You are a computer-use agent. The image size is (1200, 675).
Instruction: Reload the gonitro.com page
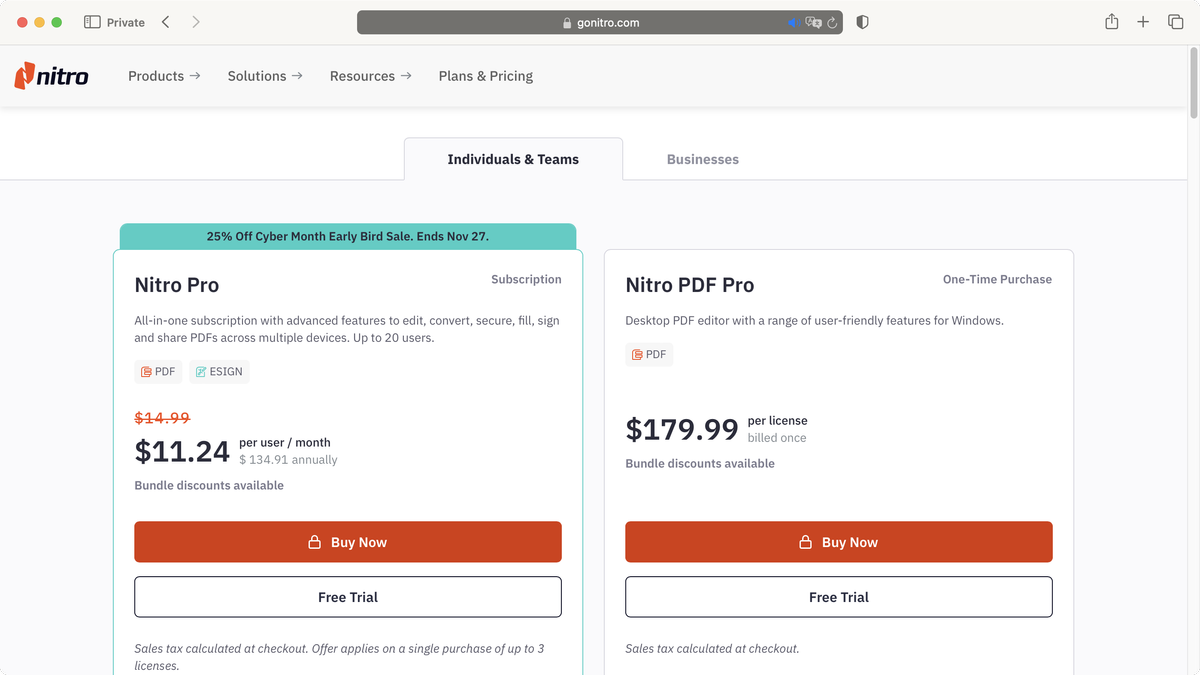(833, 21)
